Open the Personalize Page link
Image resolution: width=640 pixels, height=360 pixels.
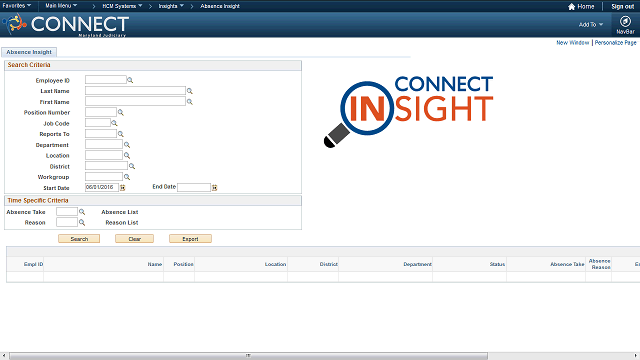click(x=616, y=42)
